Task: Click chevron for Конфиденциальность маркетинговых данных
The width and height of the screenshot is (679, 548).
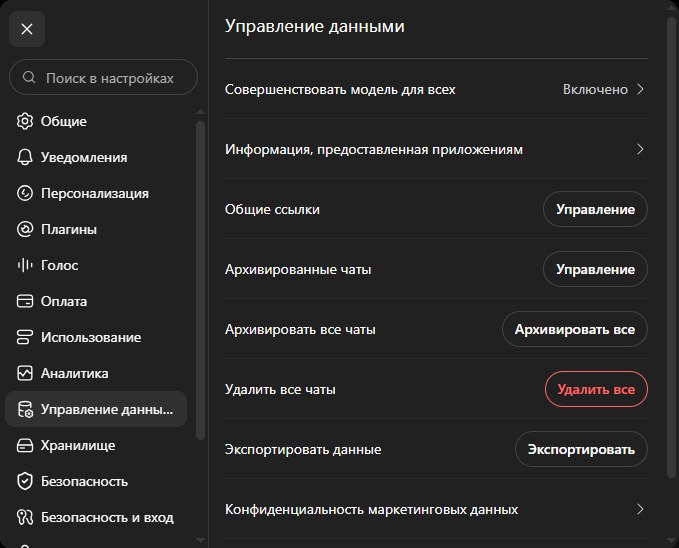Action: pos(640,509)
